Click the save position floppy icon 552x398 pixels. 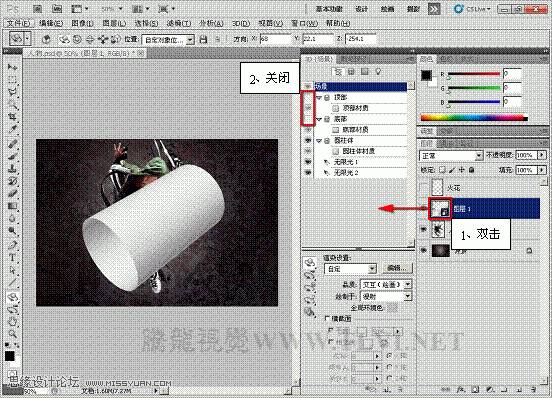coord(203,39)
